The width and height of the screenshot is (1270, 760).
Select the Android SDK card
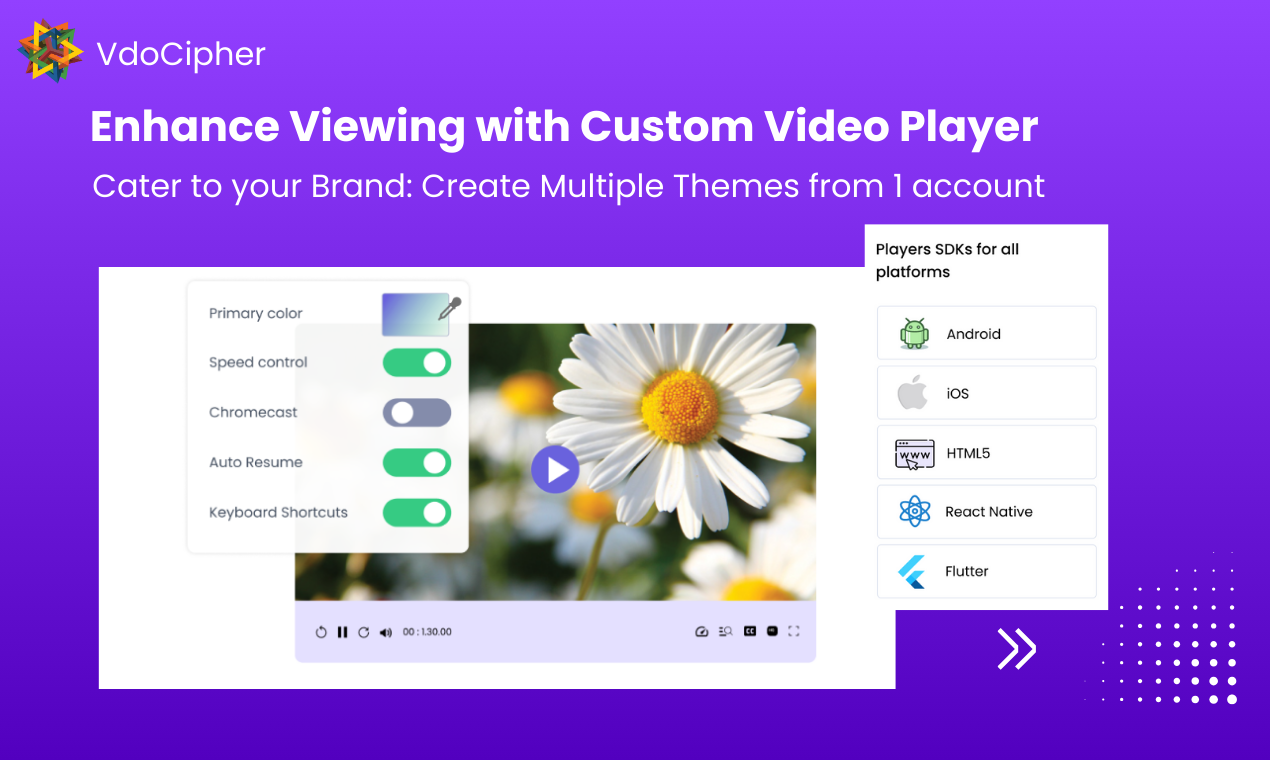click(x=987, y=333)
